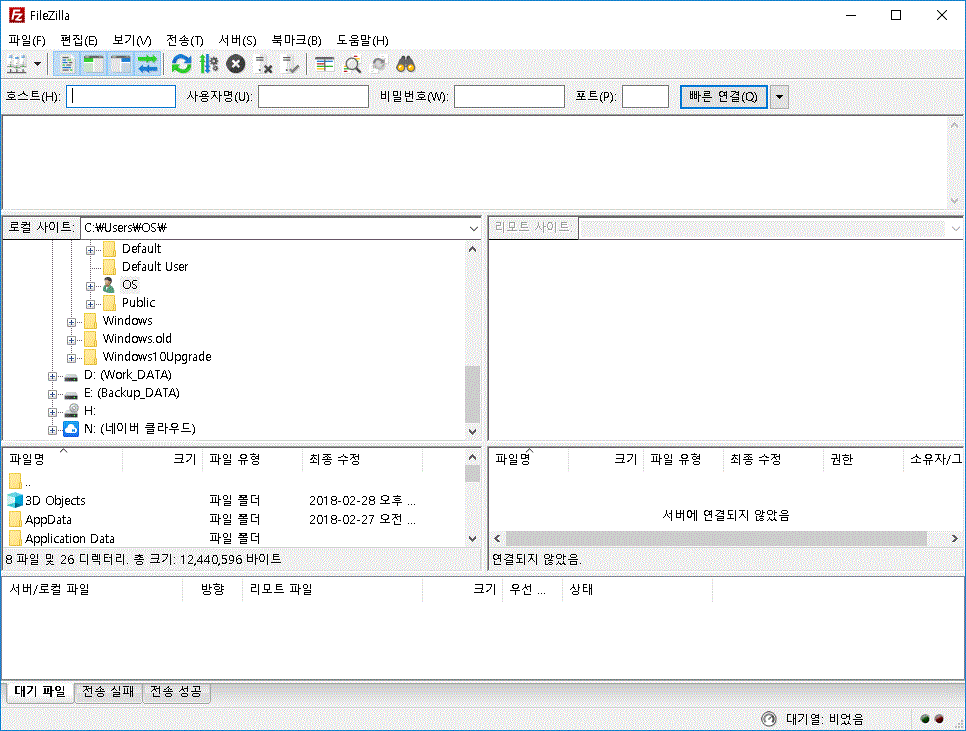Toggle the transfer queue display

148,64
